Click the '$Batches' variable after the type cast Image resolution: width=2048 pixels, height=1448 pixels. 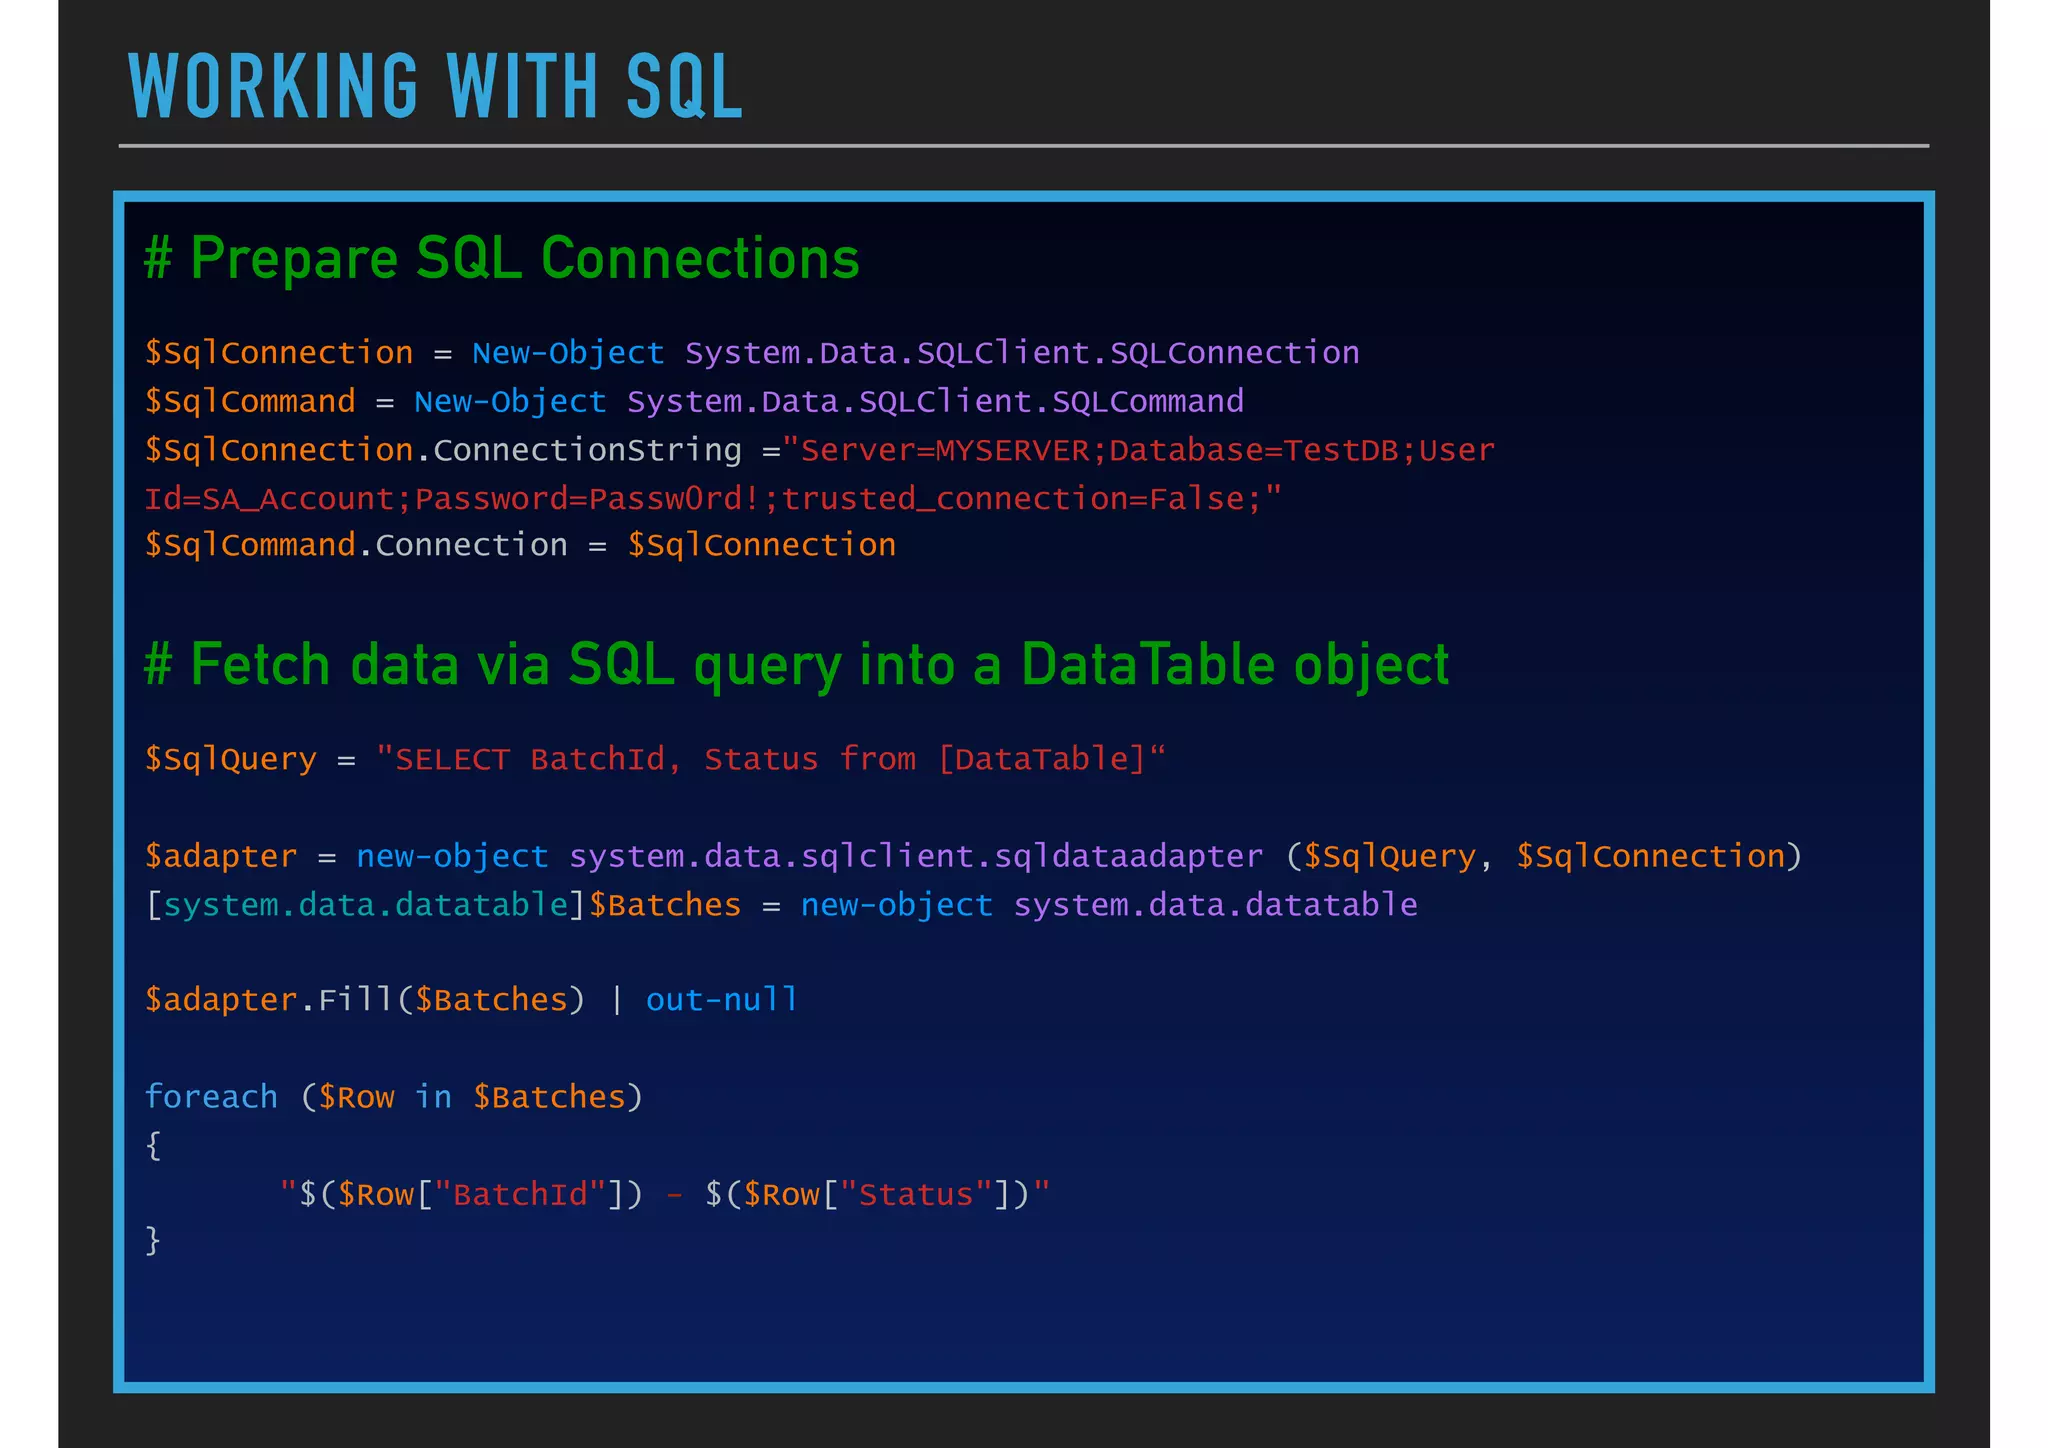(x=665, y=905)
